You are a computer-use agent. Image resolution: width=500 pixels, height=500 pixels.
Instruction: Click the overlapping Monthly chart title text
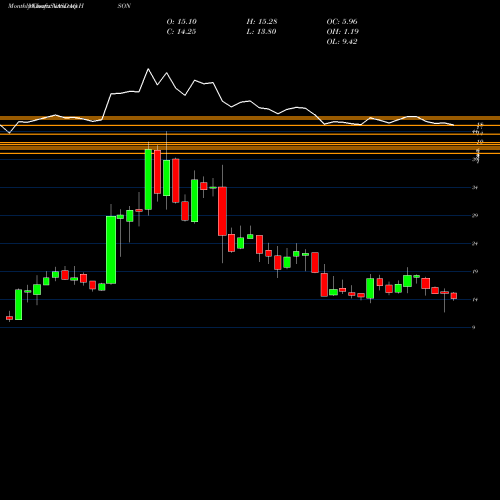(x=46, y=6)
